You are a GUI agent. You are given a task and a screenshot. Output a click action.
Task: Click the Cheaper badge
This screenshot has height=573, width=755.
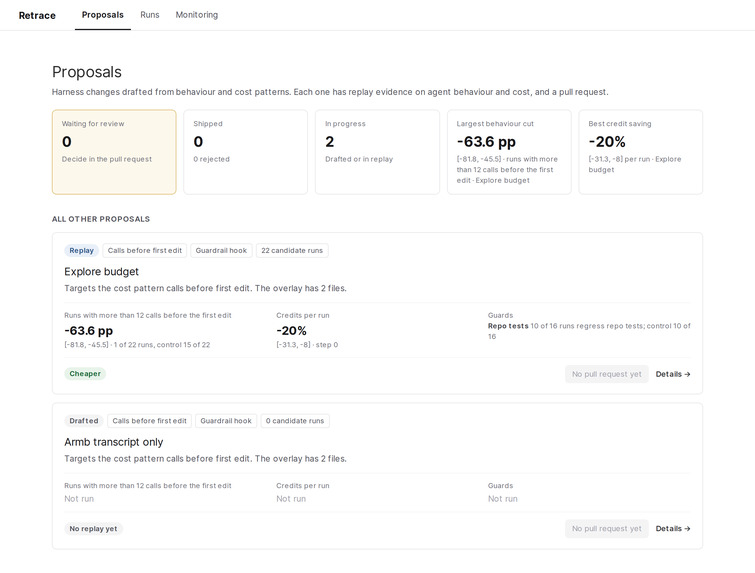[85, 374]
